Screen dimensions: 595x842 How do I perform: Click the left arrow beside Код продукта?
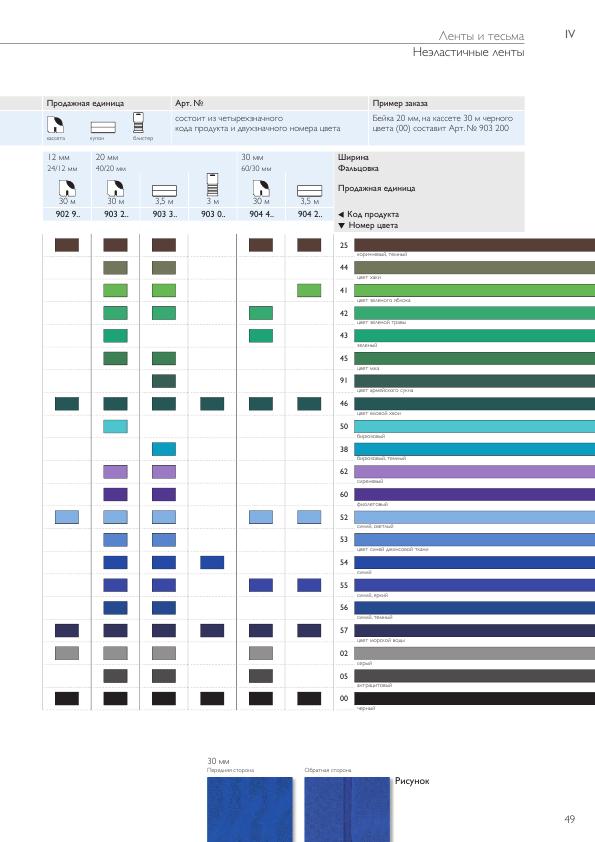(341, 214)
